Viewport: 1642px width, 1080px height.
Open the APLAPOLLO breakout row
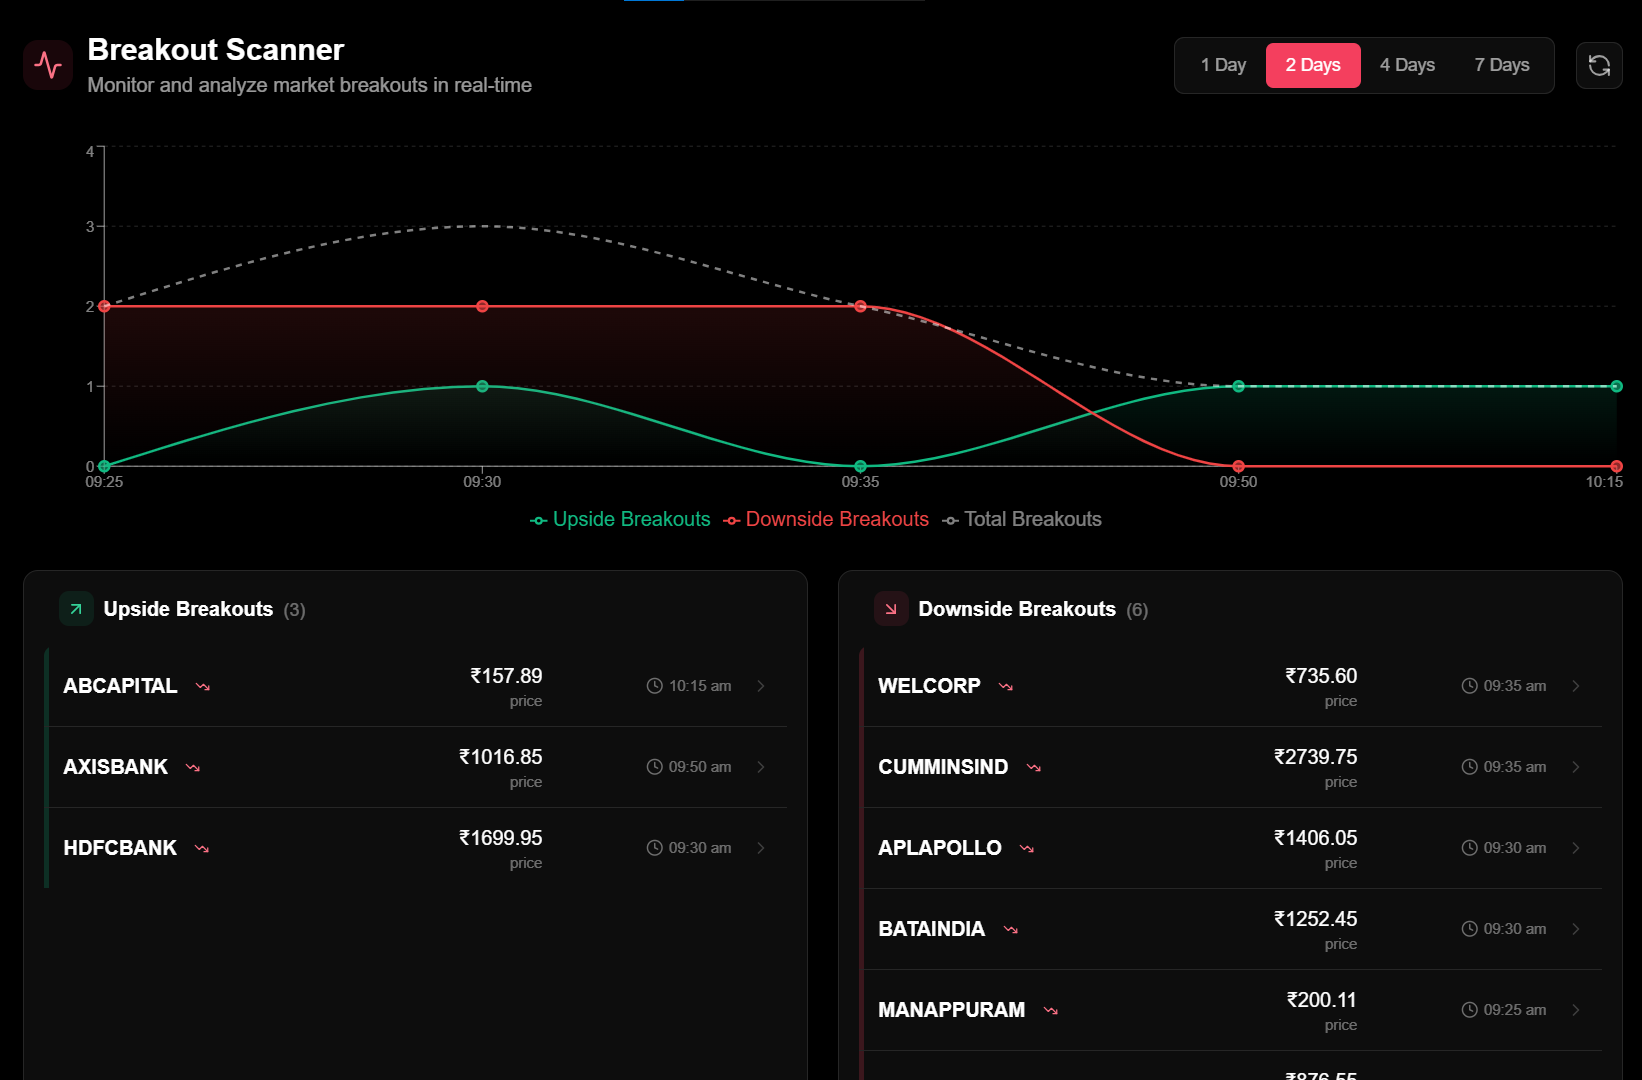coord(1232,848)
